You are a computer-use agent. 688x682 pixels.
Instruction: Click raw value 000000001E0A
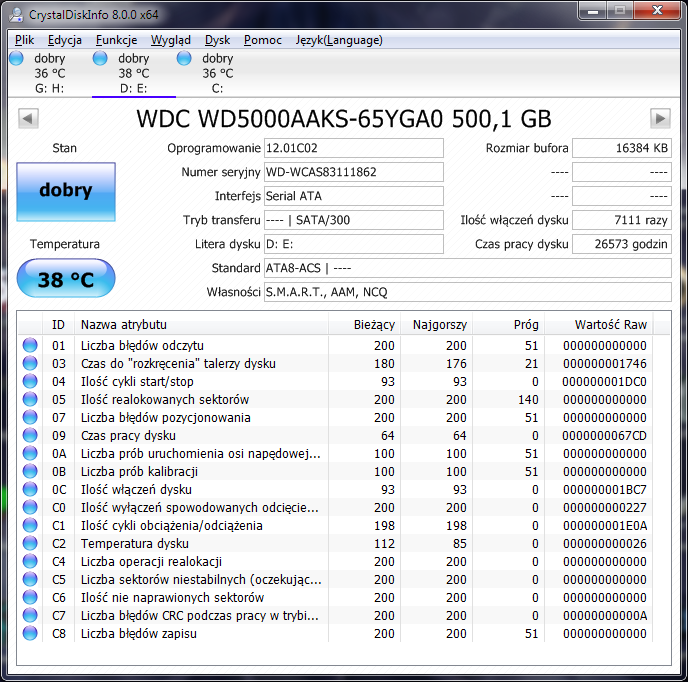pyautogui.click(x=605, y=526)
